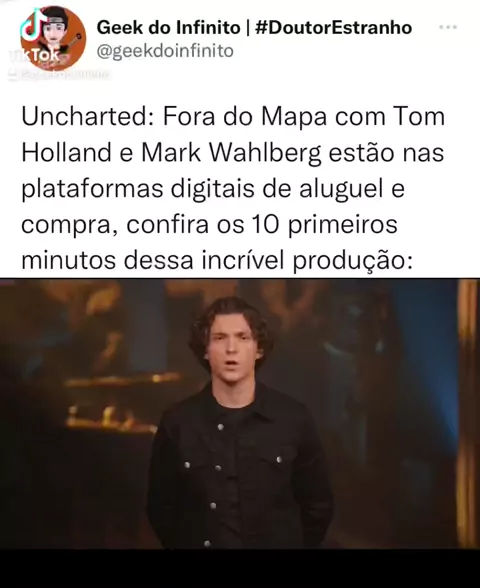Click the black bar beneath the video

[x=240, y=568]
